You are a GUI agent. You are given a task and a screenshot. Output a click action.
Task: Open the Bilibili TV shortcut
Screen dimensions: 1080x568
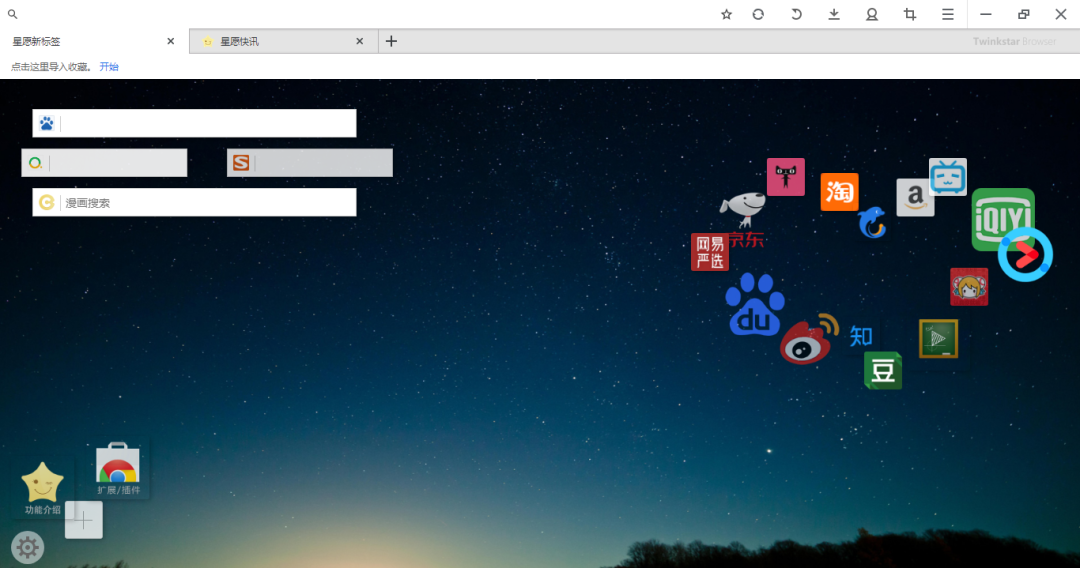948,177
